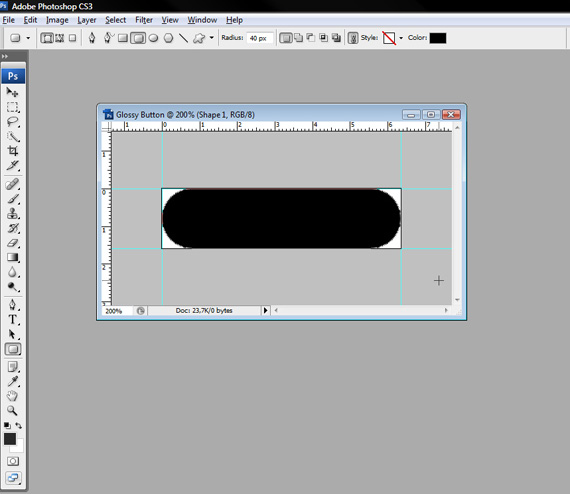Enable Paths mode in options bar

(x=60, y=38)
